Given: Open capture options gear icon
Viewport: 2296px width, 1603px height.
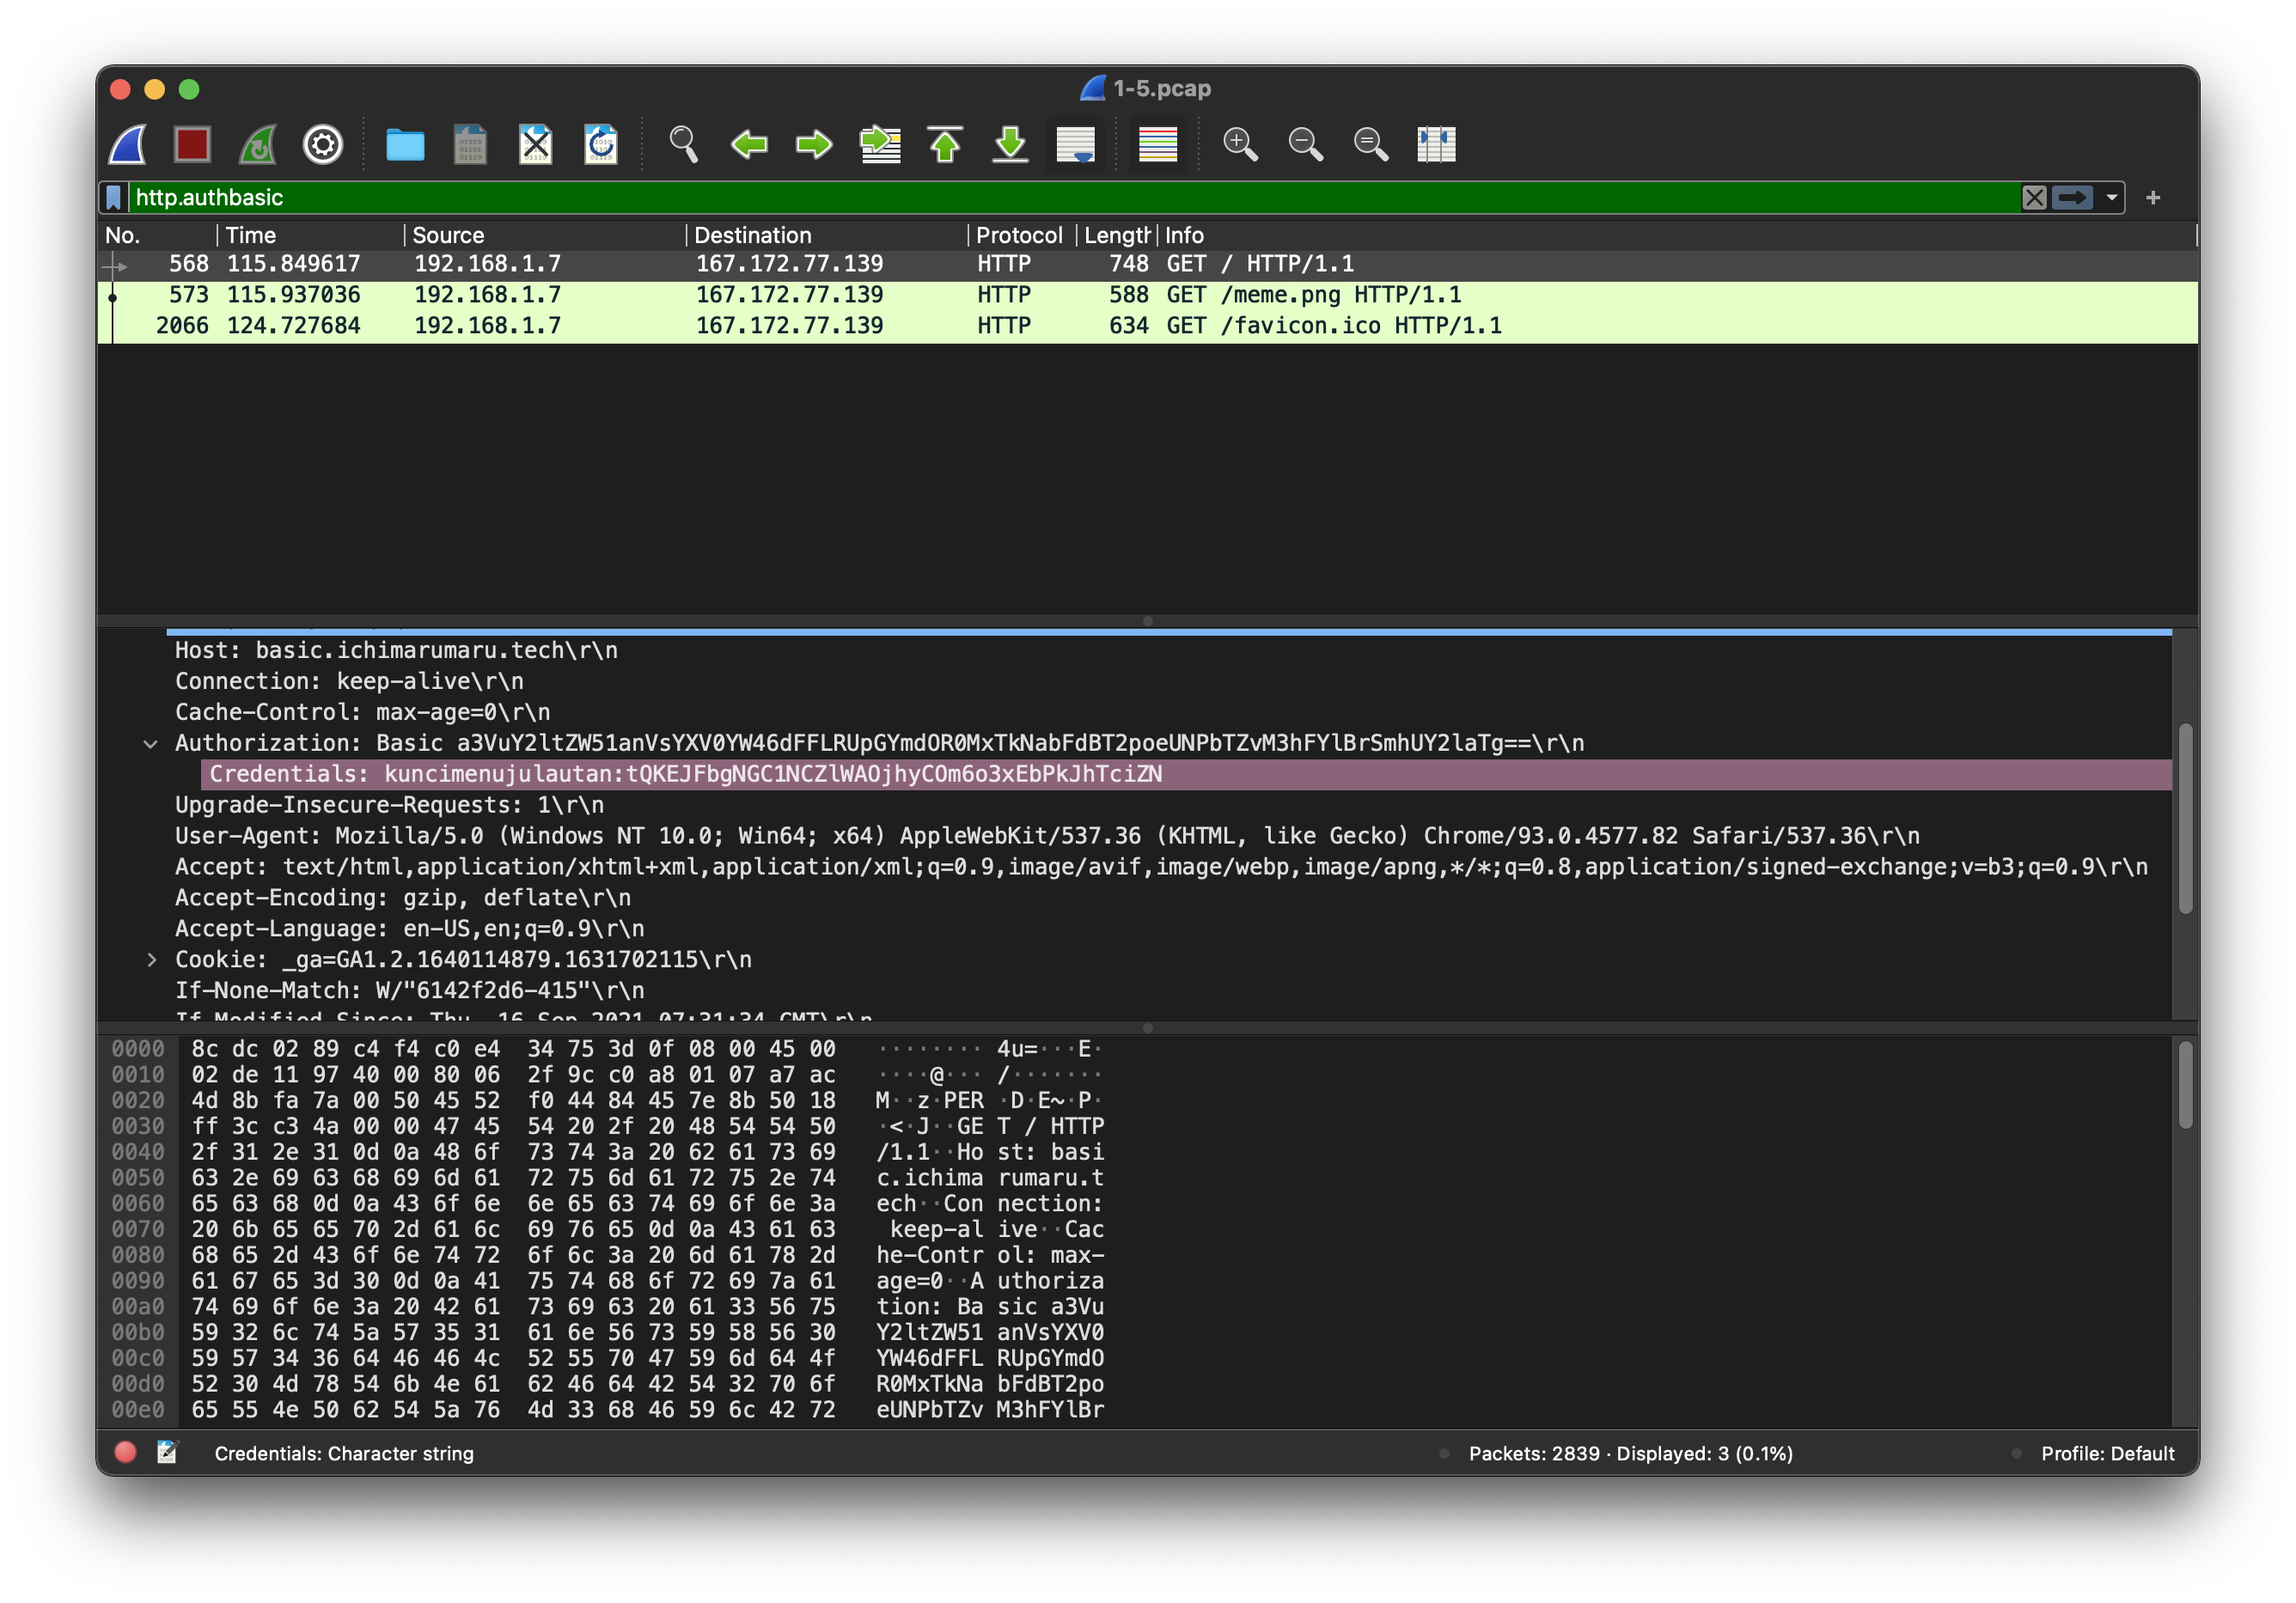Looking at the screenshot, I should point(323,144).
